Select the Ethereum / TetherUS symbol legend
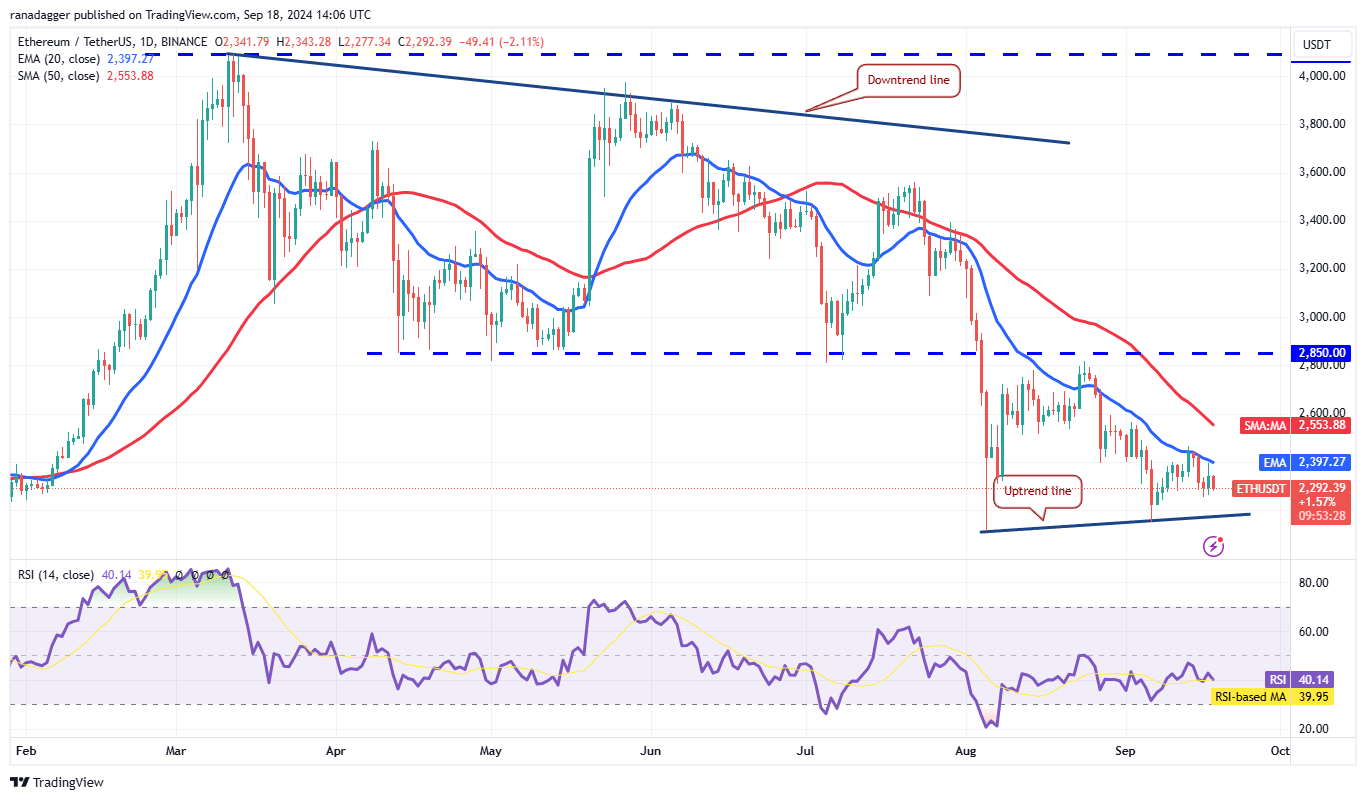Screen dimensions: 1366x800 tap(111, 42)
